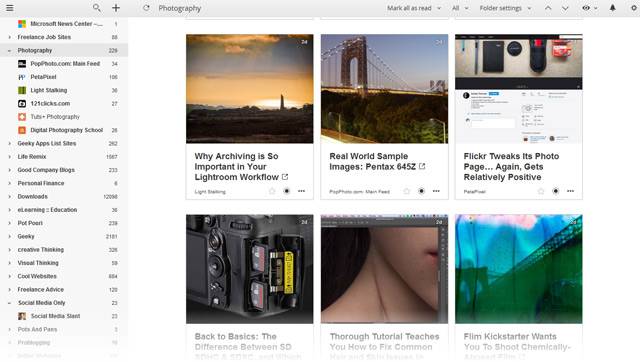640x362 pixels.
Task: Select the 121clicks.com feed icon
Action: pos(22,104)
